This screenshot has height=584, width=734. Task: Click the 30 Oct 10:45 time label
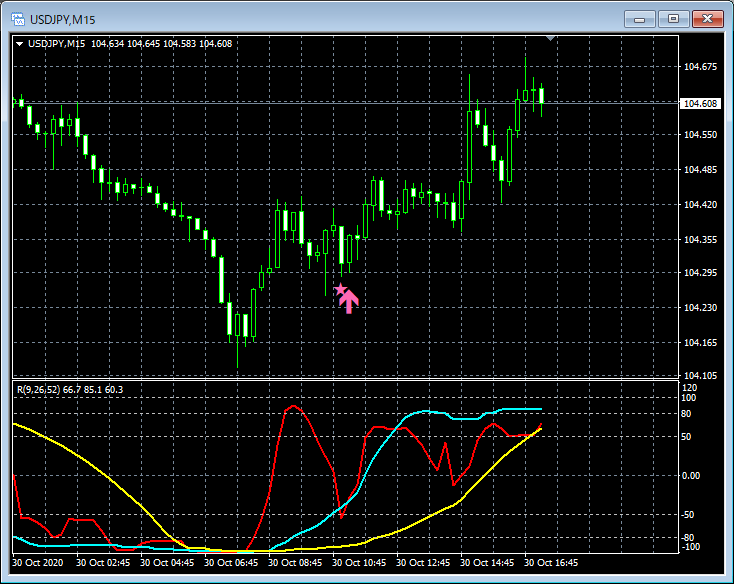pyautogui.click(x=359, y=562)
